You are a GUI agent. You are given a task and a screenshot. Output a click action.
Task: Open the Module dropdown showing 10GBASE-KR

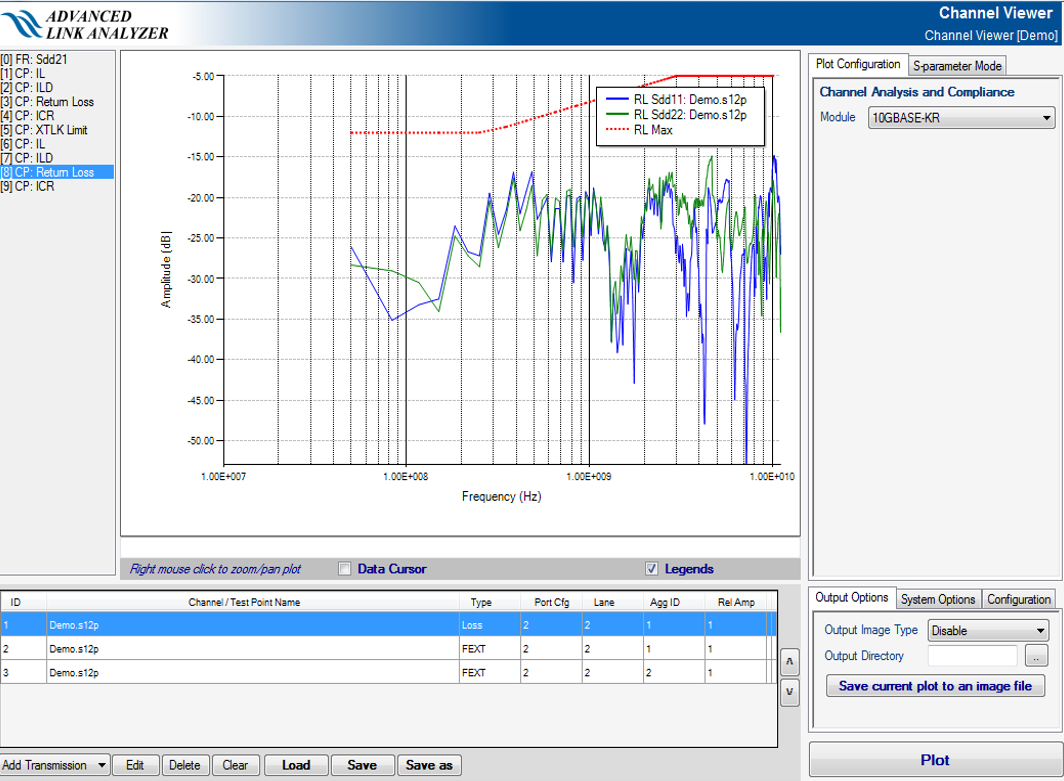(x=961, y=118)
